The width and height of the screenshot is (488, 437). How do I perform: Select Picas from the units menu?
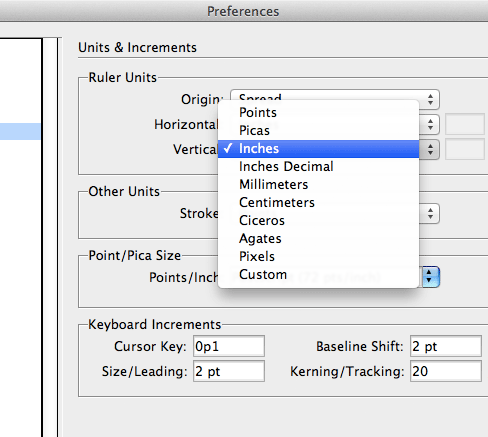point(318,131)
